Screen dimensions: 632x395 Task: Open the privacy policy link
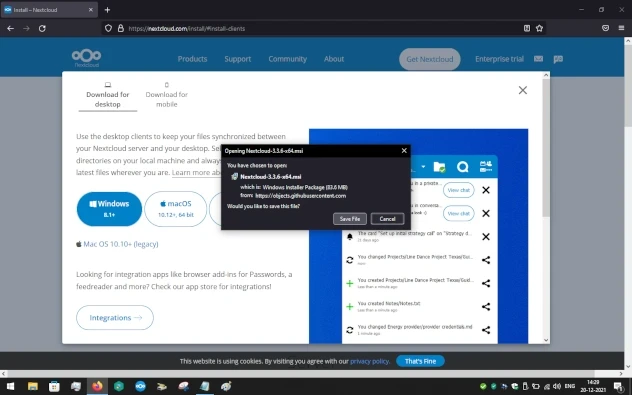[370, 361]
